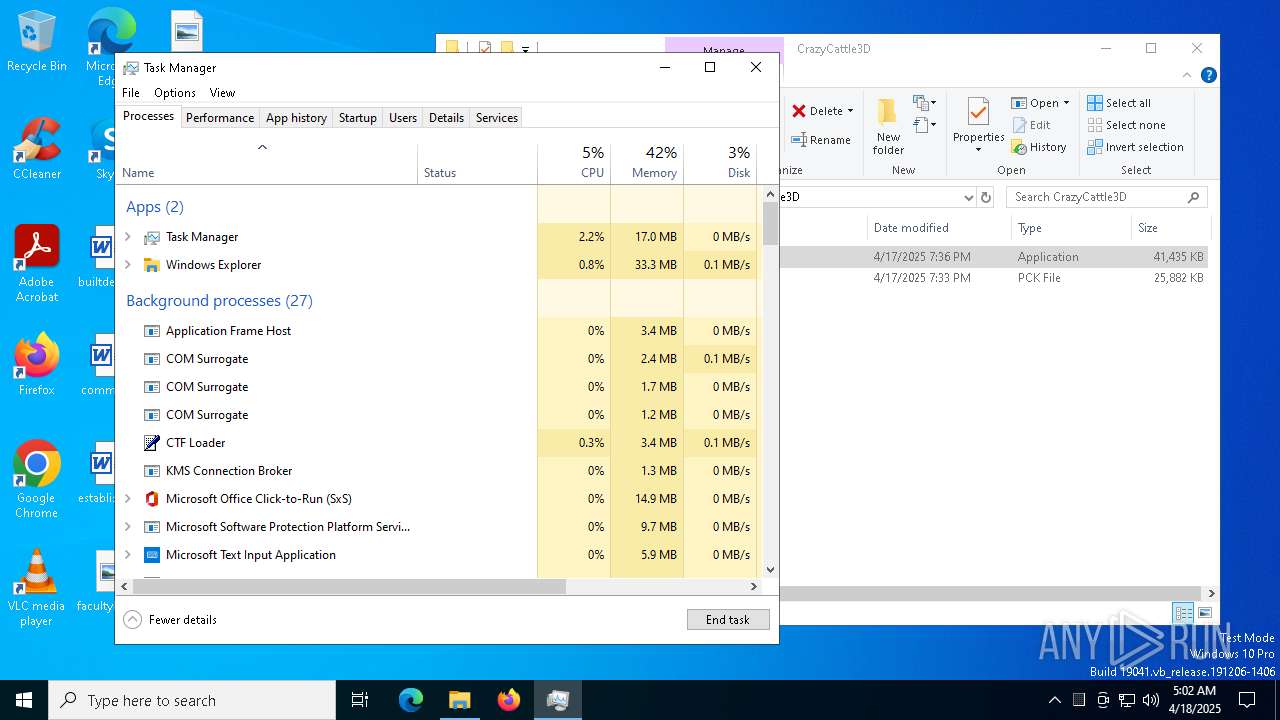Click Explorer help question mark icon
1280x720 pixels.
pyautogui.click(x=1208, y=75)
